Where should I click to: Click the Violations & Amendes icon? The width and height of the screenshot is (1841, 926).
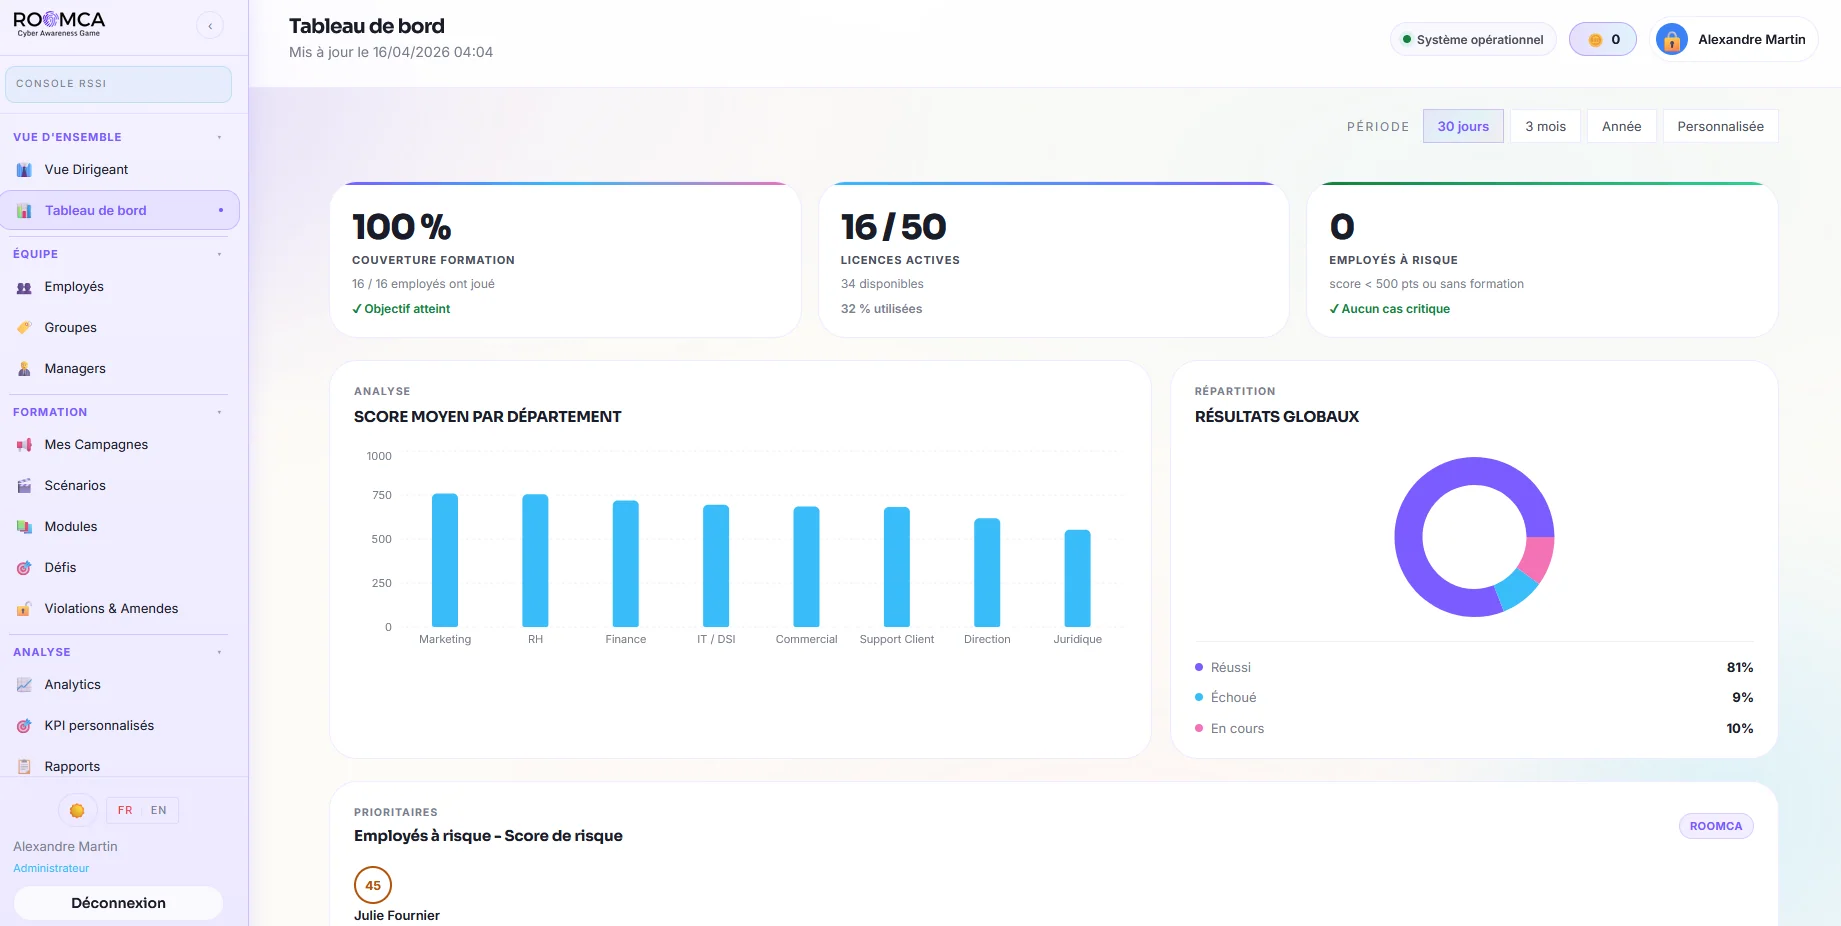click(24, 609)
